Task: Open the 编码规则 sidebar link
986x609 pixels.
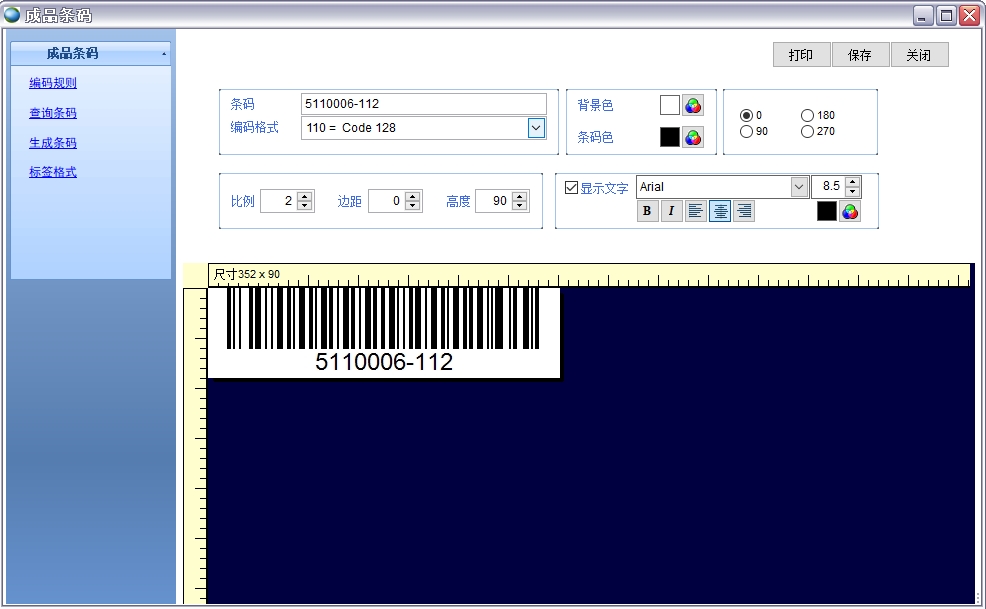Action: [51, 83]
